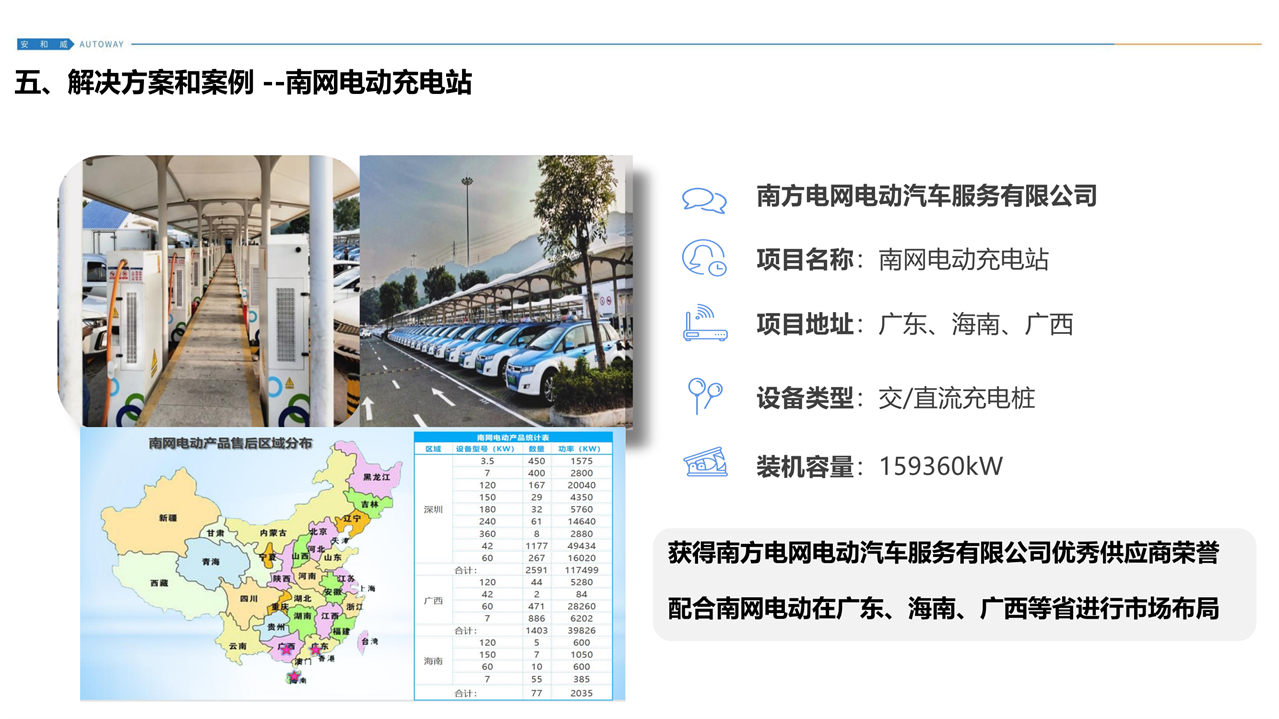The height and width of the screenshot is (719, 1279).
Task: Click the 16020 power cell
Action: tap(581, 558)
